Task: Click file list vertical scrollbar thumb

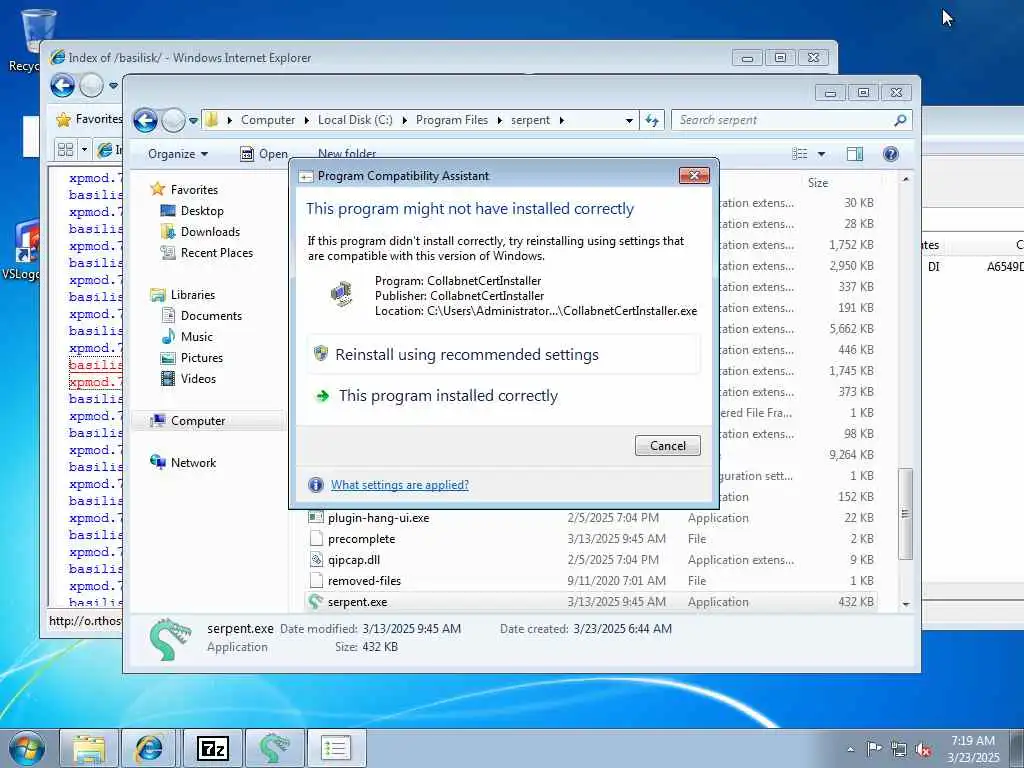Action: point(905,514)
